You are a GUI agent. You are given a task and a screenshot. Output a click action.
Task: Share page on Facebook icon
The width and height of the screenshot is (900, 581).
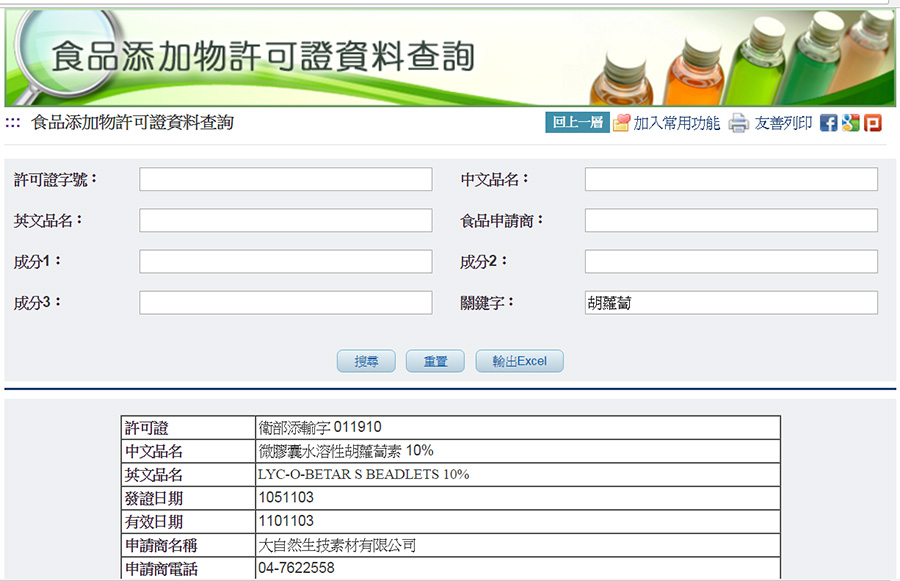828,123
